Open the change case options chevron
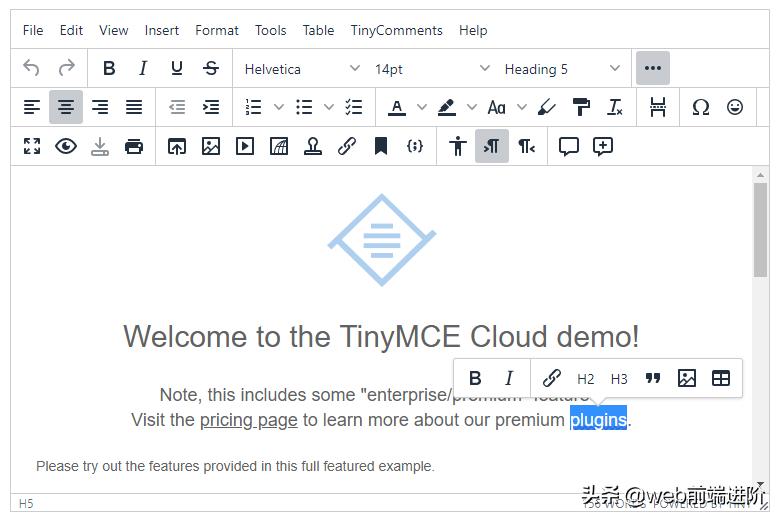This screenshot has width=780, height=520. (522, 107)
